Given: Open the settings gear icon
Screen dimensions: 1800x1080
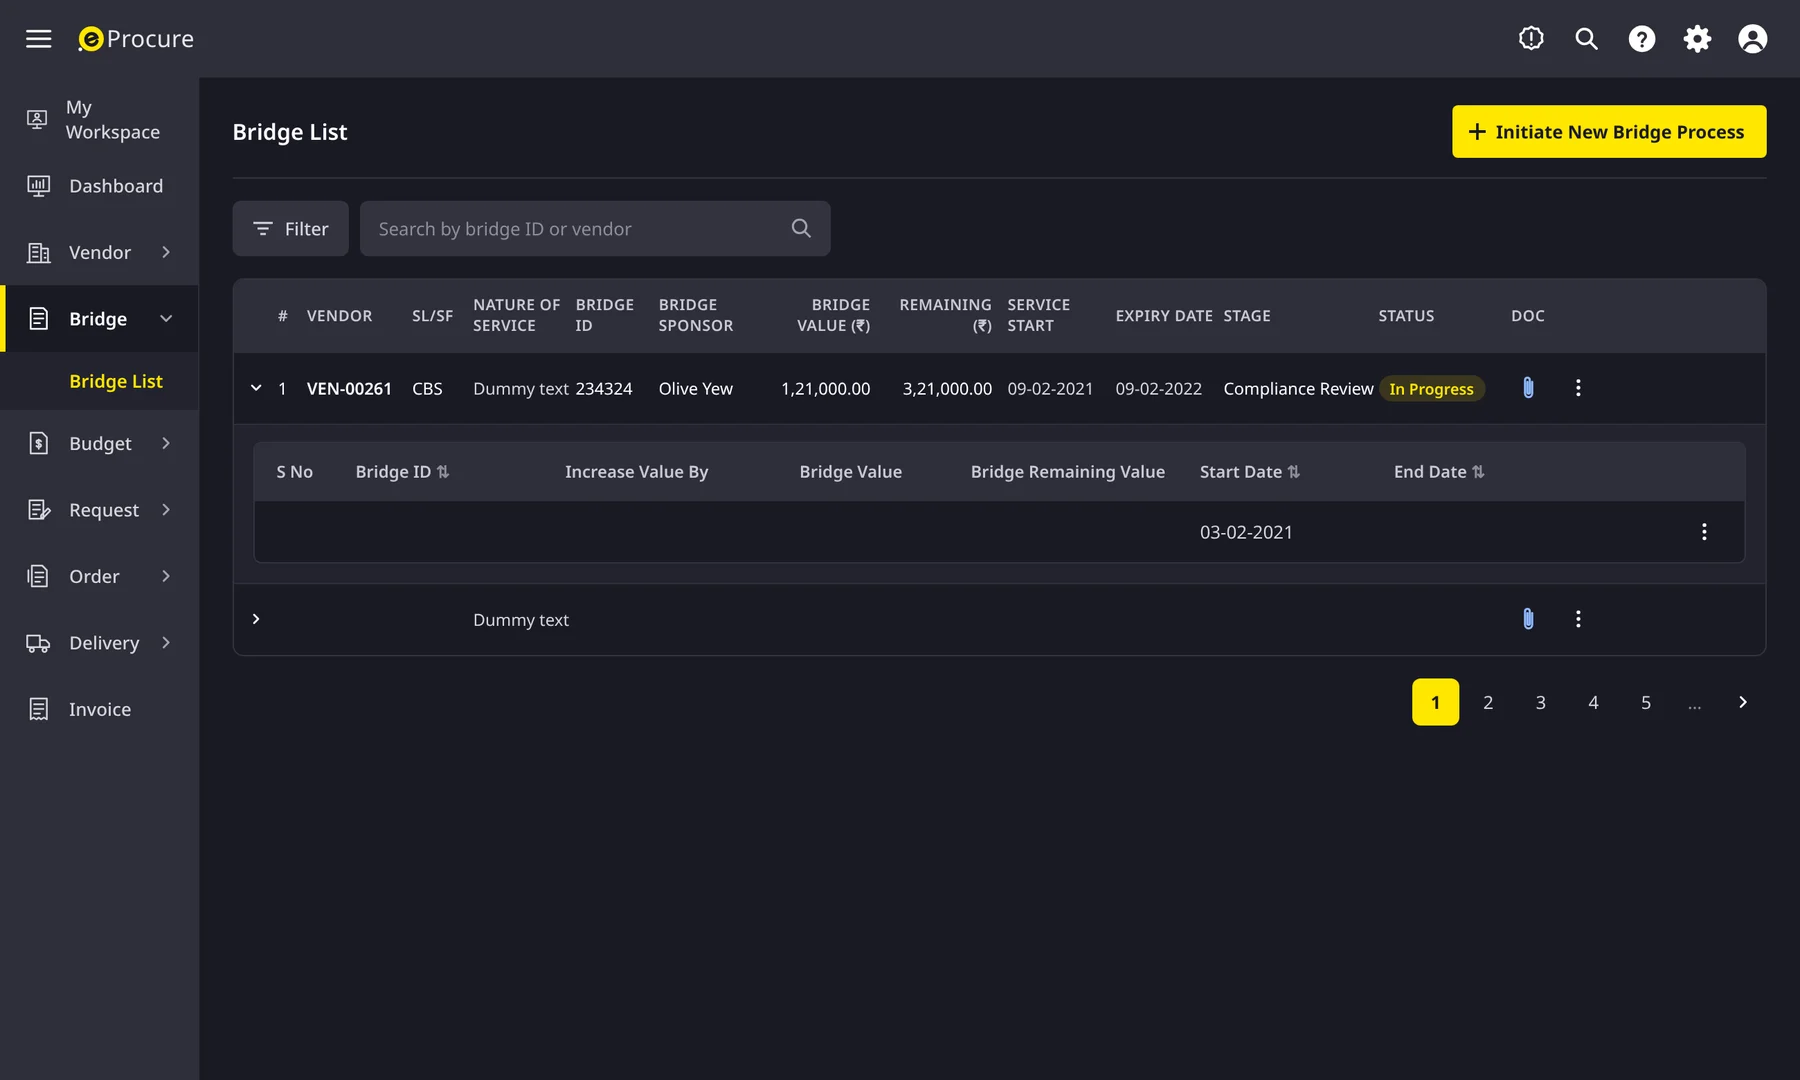Looking at the screenshot, I should (1697, 39).
